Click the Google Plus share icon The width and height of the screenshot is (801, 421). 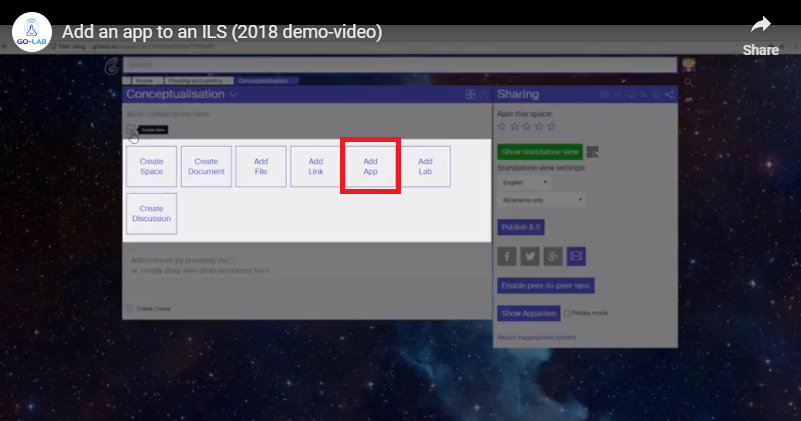[553, 256]
